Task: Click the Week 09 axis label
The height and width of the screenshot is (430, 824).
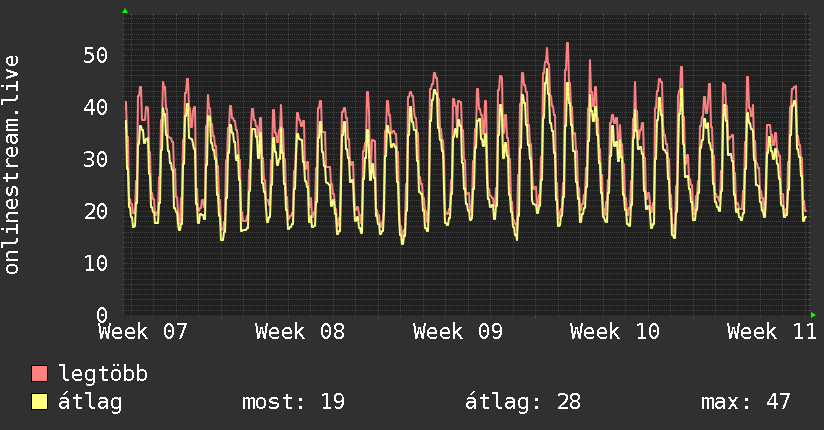Action: coord(457,332)
